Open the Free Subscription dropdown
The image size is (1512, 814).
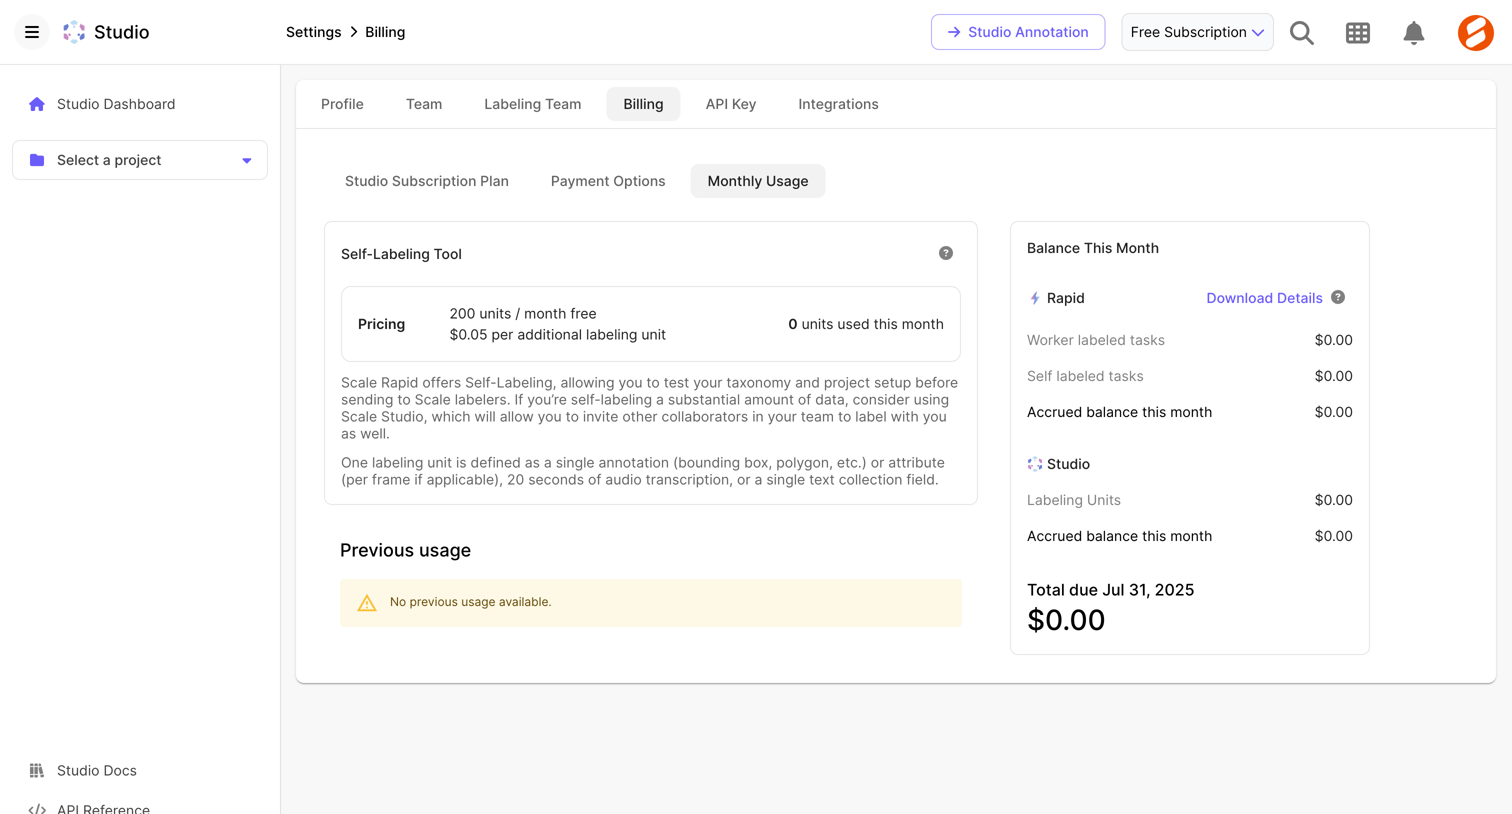click(1197, 32)
